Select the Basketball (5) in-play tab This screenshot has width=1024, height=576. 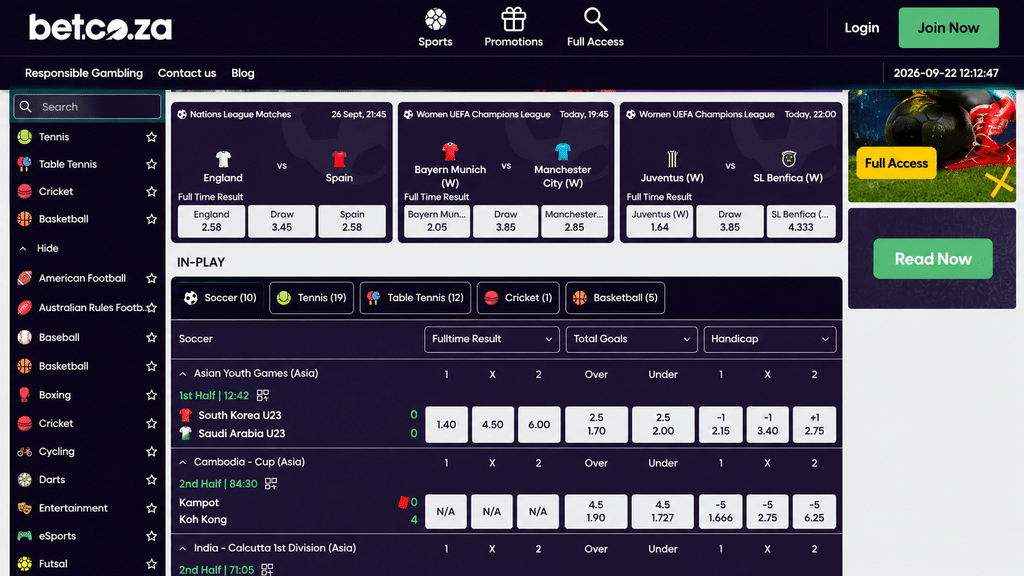coord(615,298)
